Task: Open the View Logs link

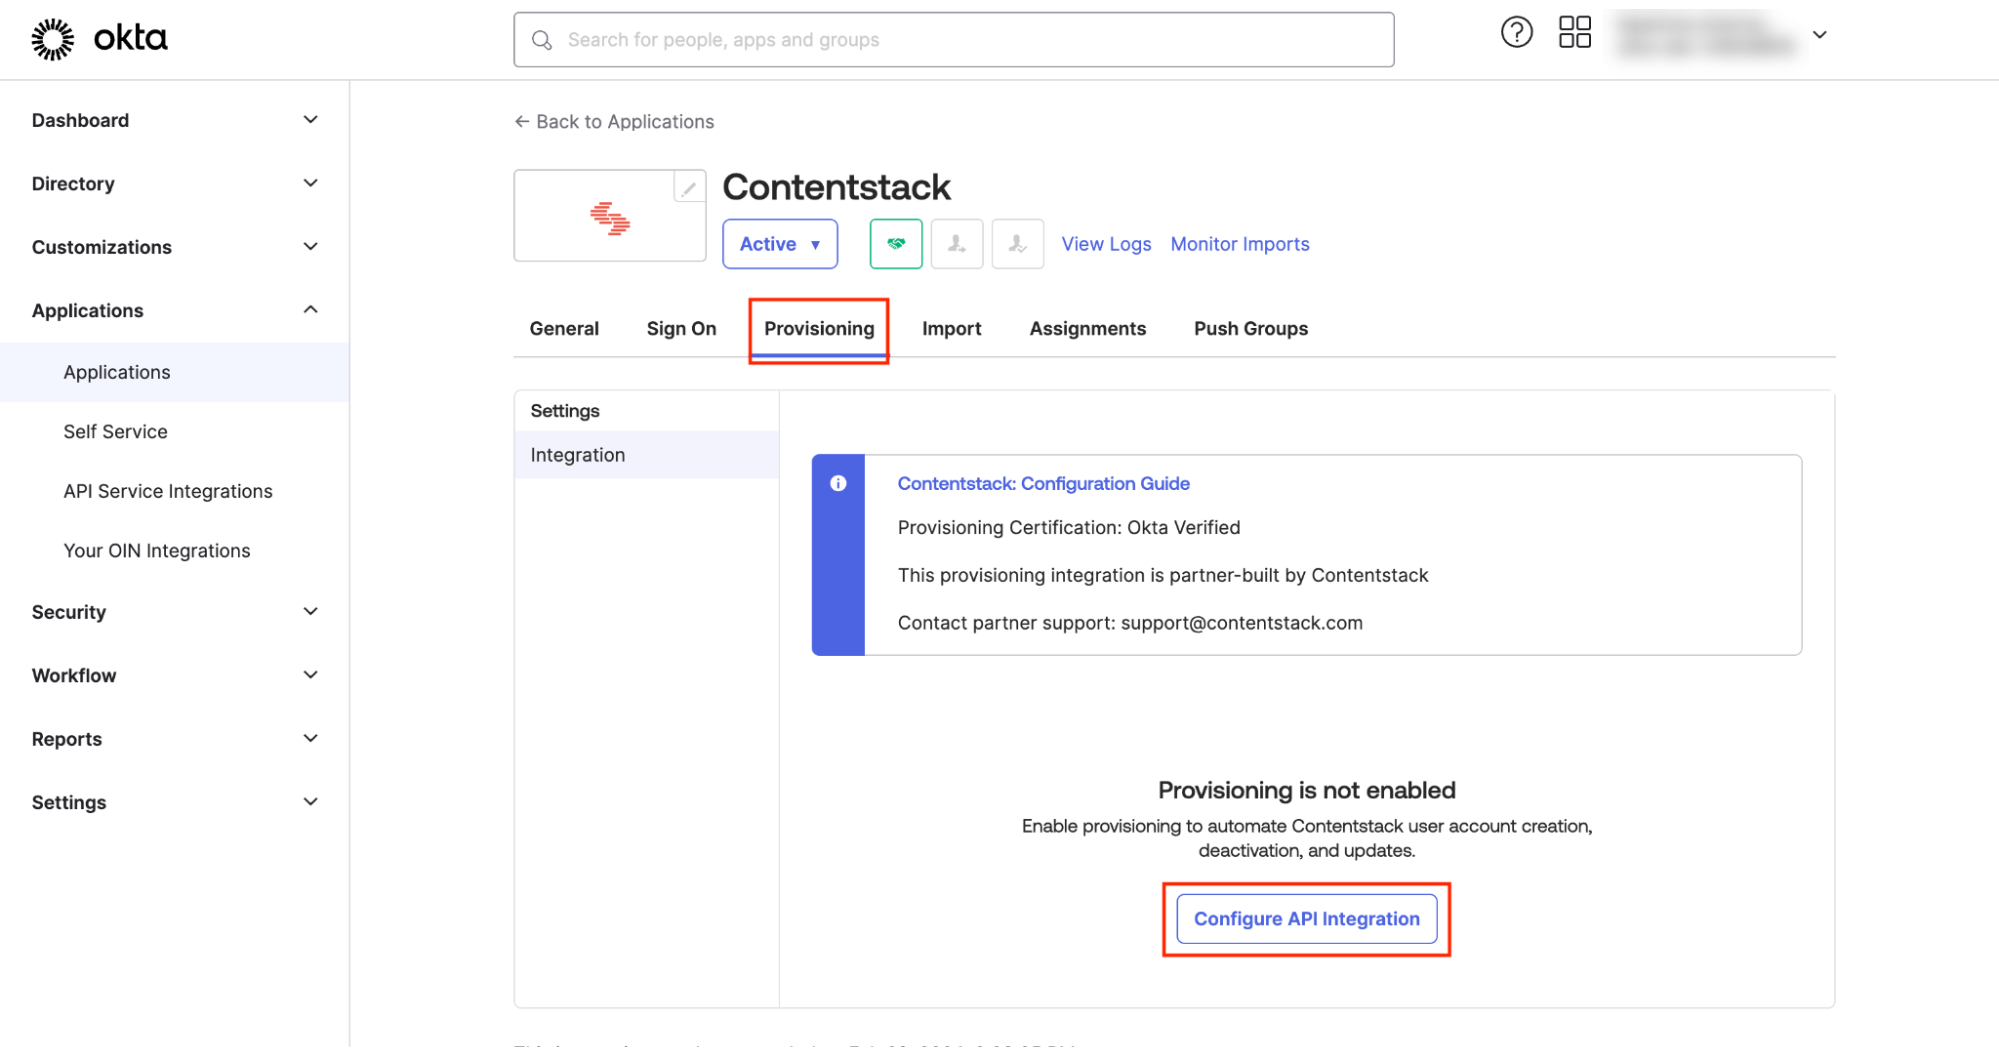Action: click(x=1105, y=244)
